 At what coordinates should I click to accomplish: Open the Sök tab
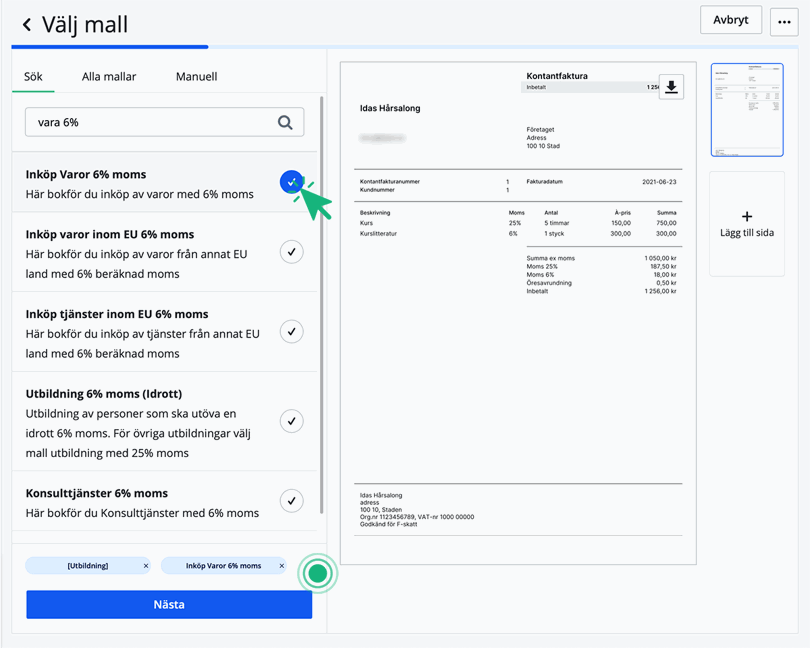point(33,76)
